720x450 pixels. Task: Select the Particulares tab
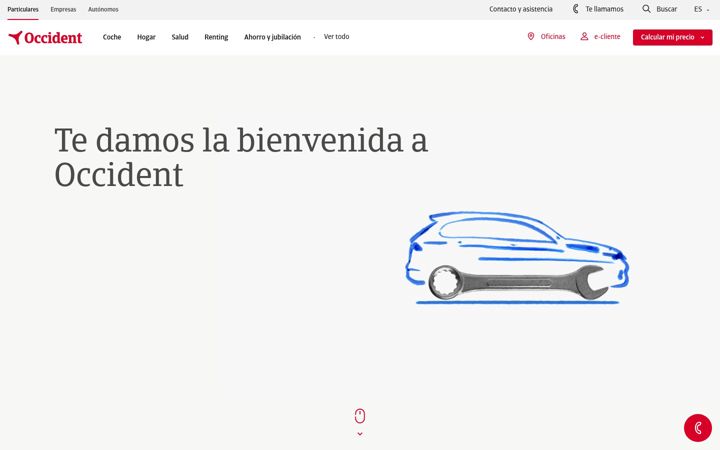coord(23,9)
